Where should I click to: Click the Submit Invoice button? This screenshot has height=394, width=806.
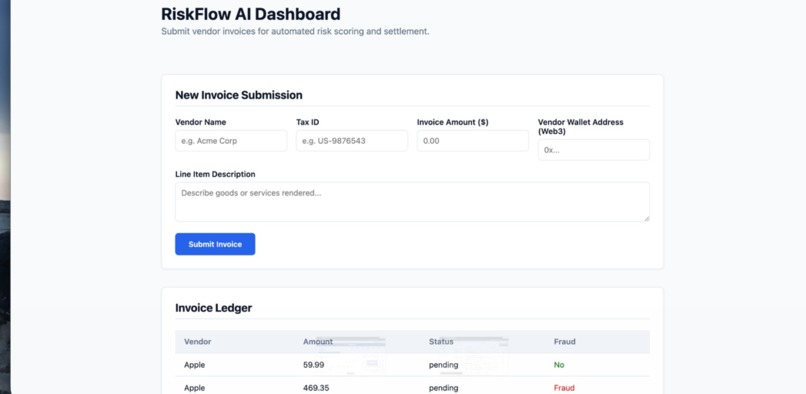[x=215, y=244]
